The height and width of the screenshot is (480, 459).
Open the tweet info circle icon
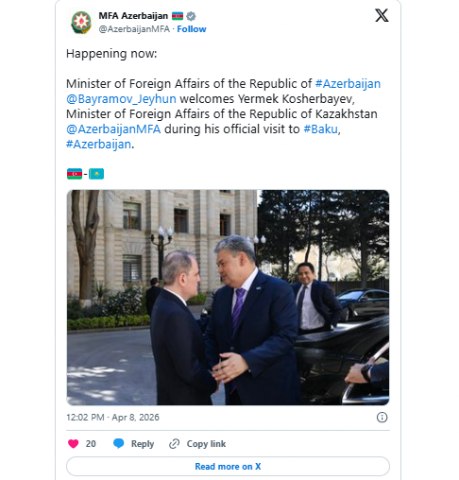[x=382, y=417]
